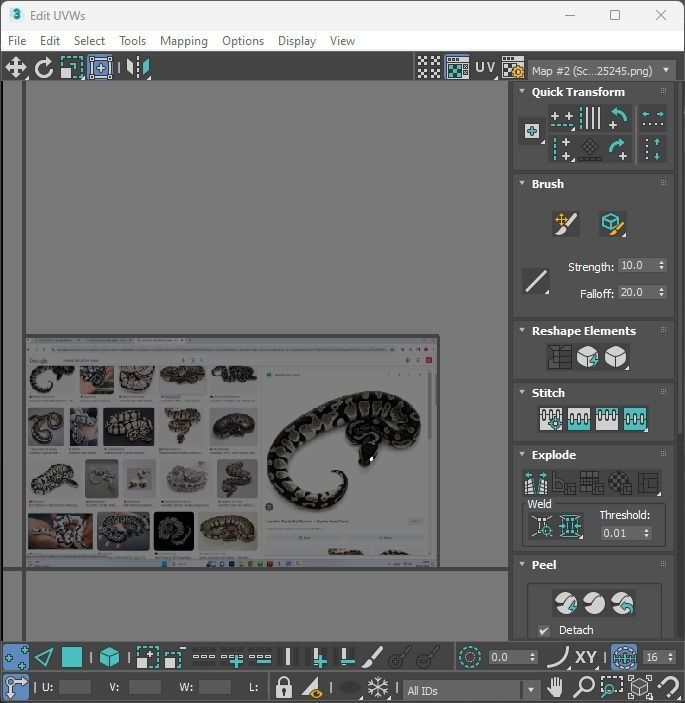Toggle the Lock Selection padlock icon

283,687
